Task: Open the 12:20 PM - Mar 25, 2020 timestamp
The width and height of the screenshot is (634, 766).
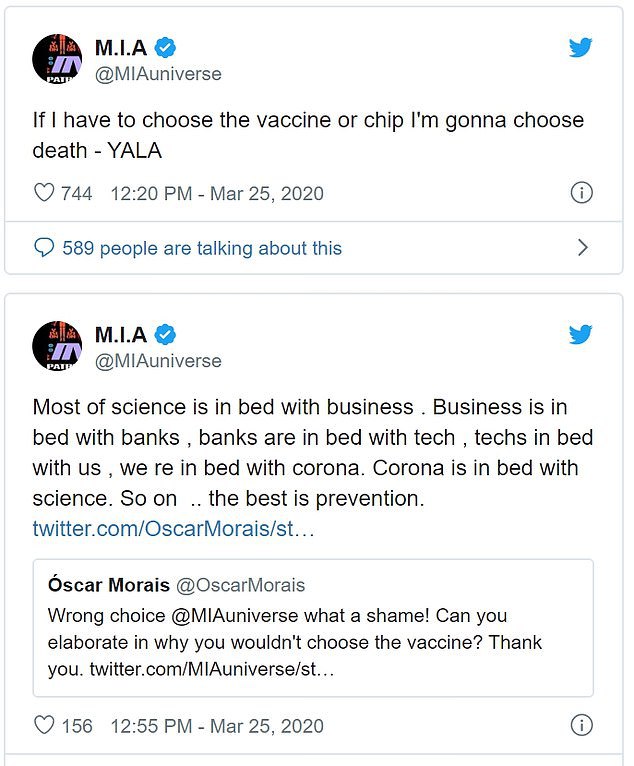Action: point(217,193)
